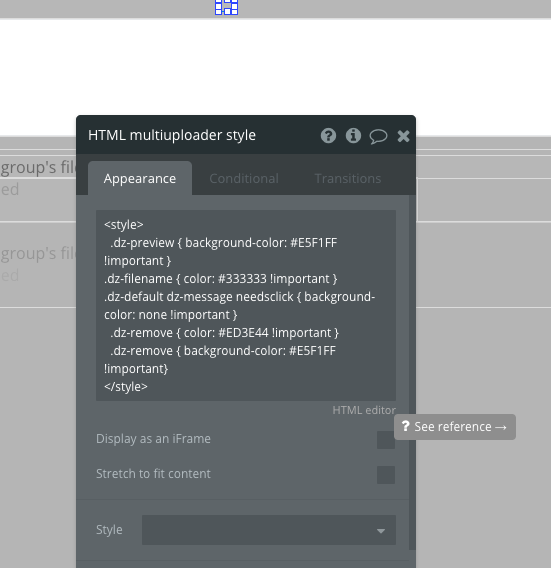Click the Style dropdown arrow
This screenshot has height=568, width=551.
point(381,531)
